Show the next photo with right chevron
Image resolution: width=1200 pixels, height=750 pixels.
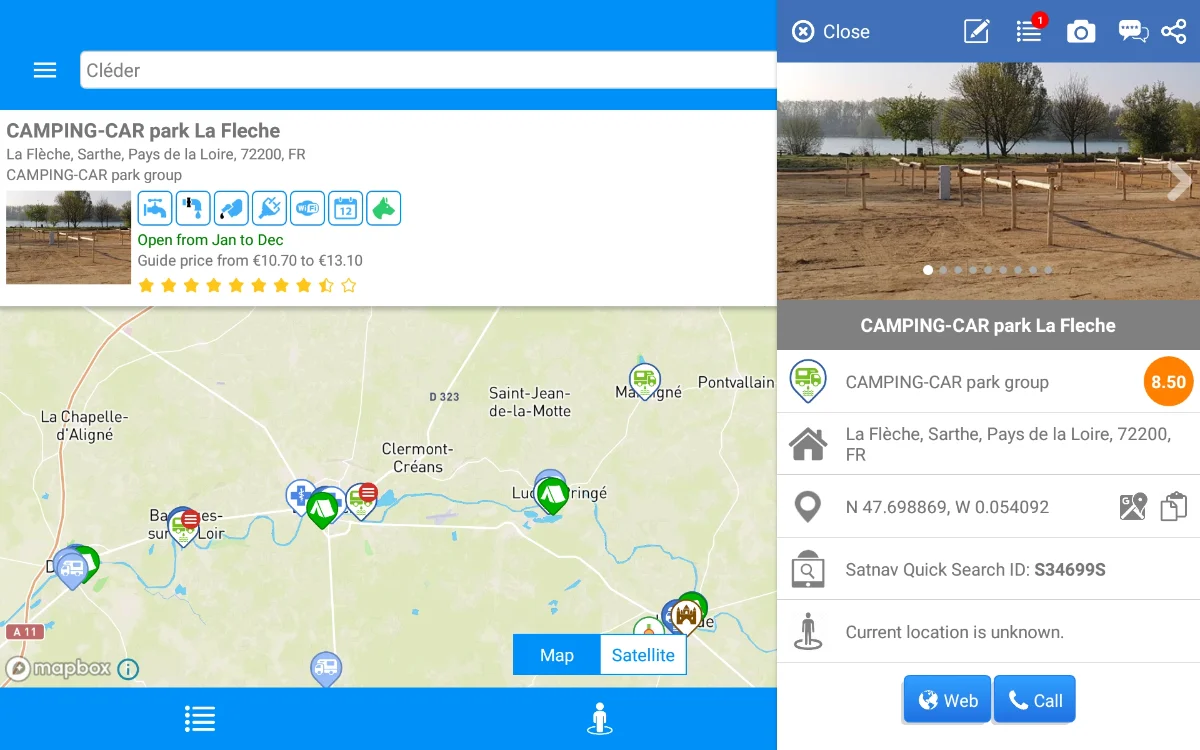pos(1179,181)
